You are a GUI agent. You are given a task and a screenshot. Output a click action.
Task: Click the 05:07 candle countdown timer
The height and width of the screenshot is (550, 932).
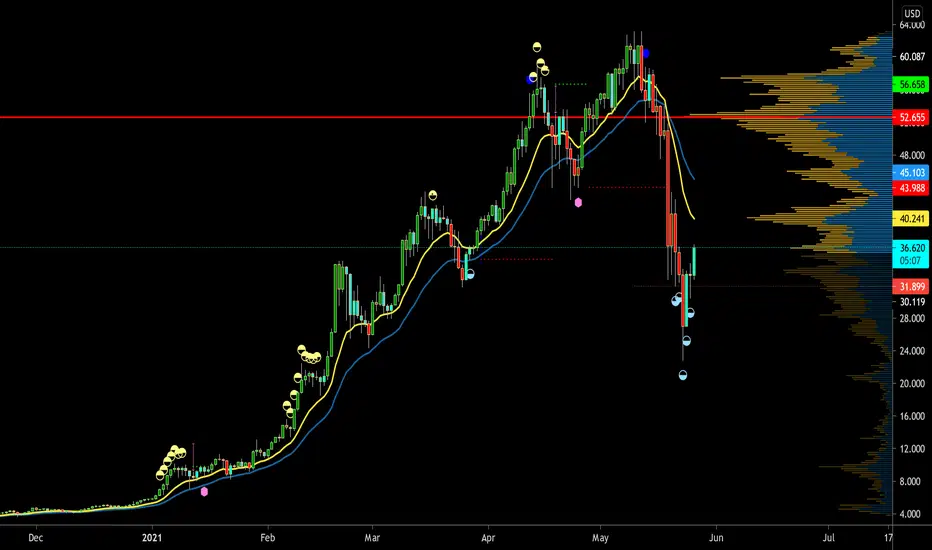910,261
